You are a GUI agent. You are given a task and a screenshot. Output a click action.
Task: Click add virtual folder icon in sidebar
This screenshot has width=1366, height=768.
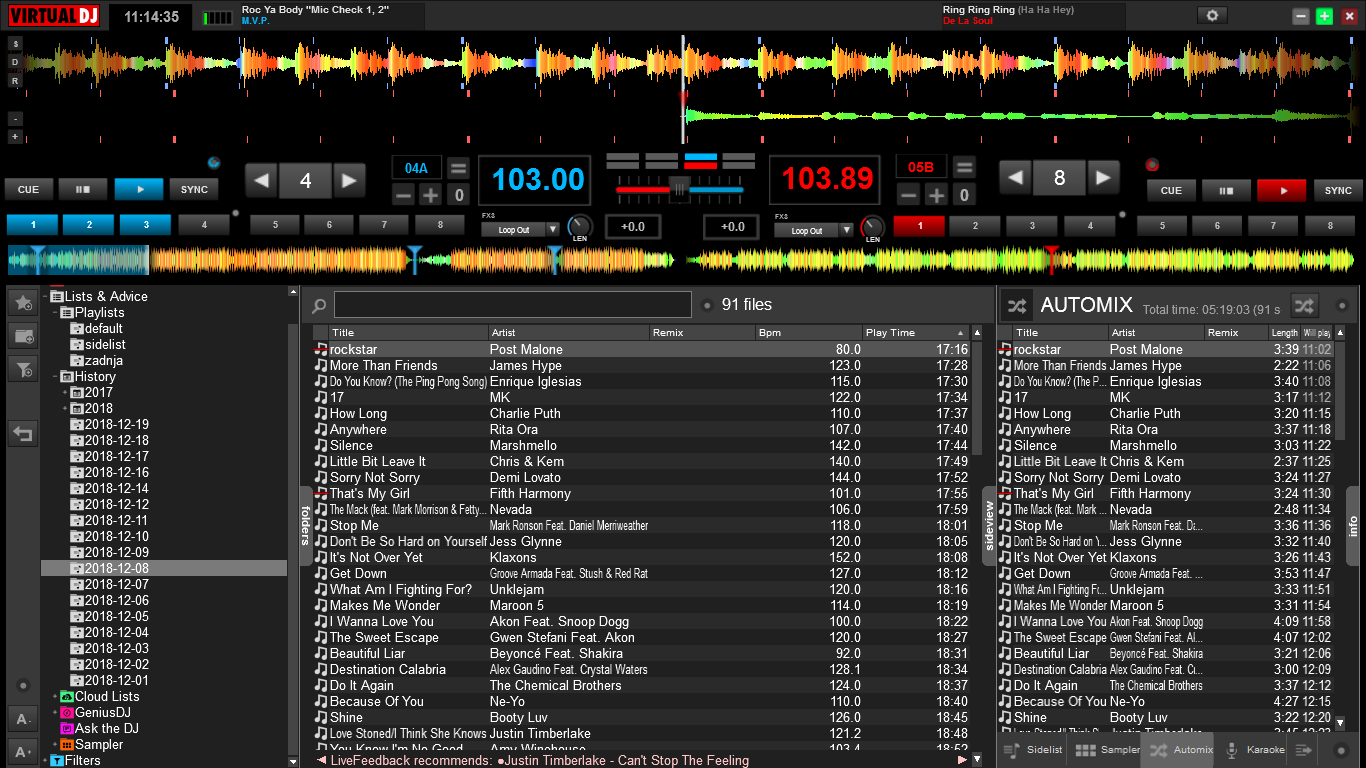click(23, 336)
